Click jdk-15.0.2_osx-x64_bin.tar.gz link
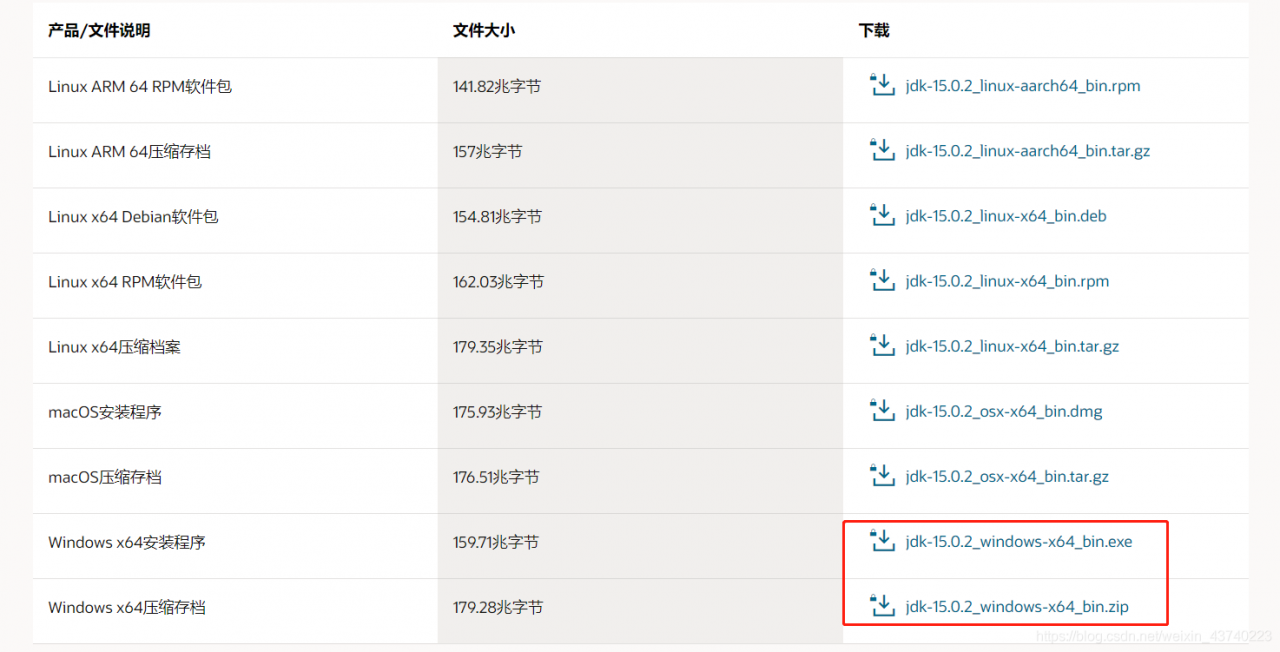 tap(1007, 477)
